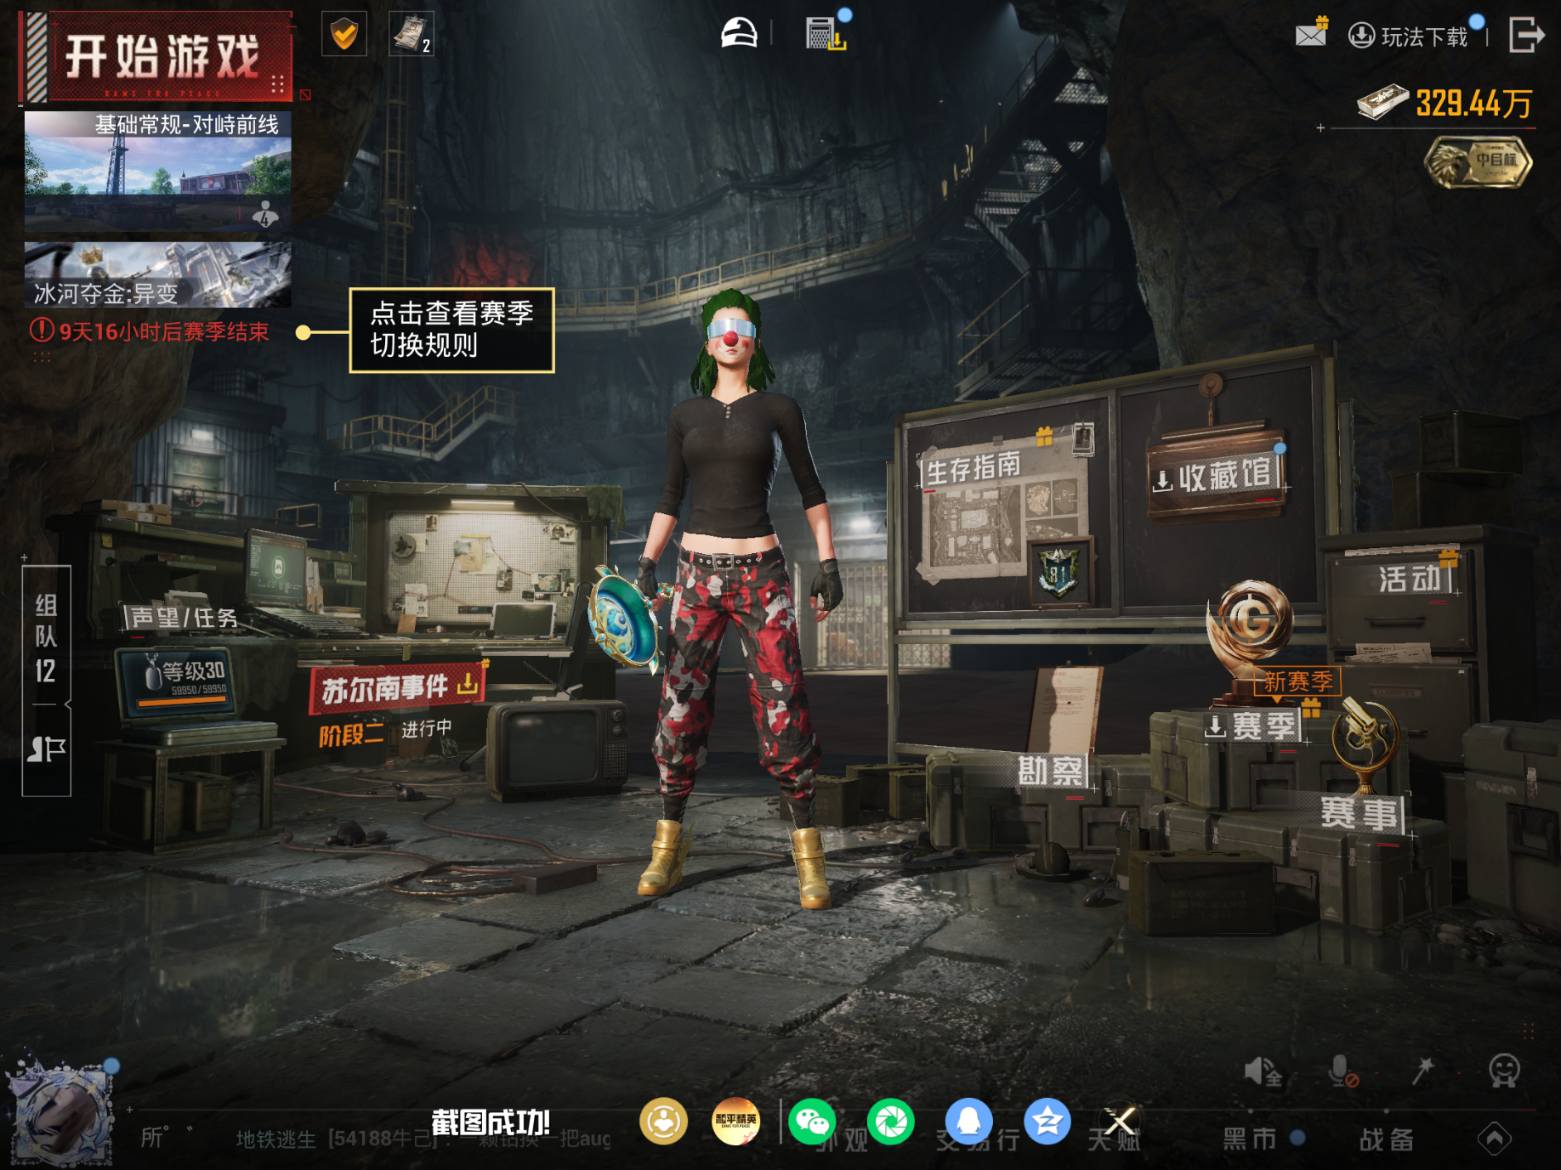Select the 冰河夺金:异变 mode thumbnail

point(158,274)
